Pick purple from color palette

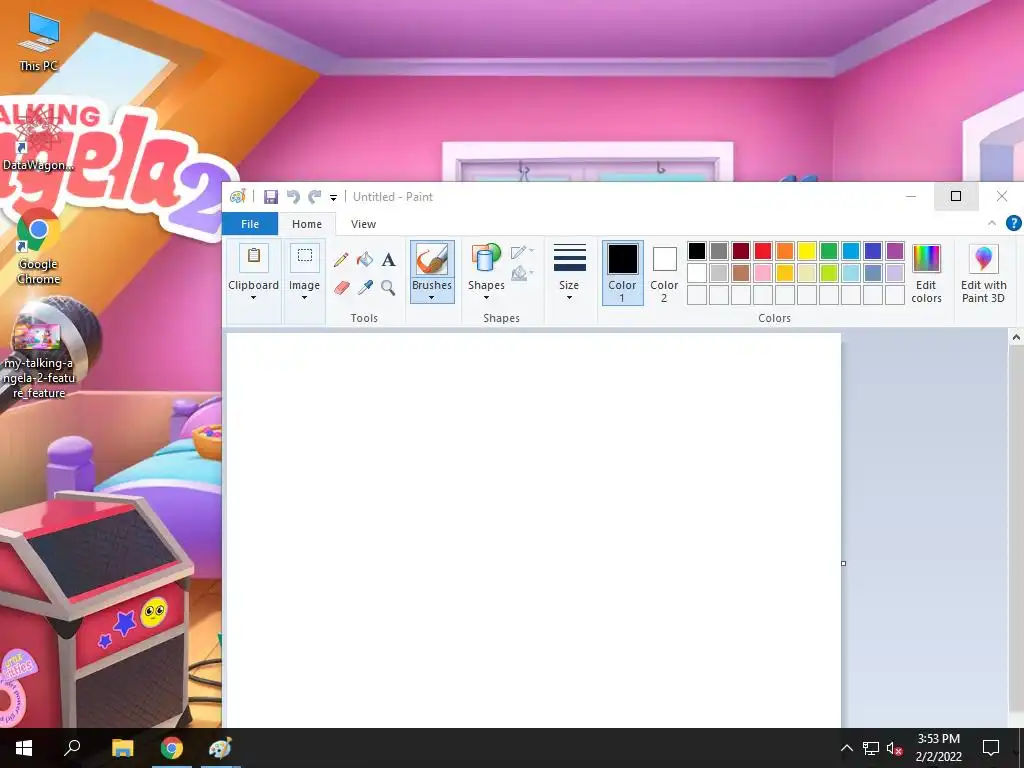[895, 251]
